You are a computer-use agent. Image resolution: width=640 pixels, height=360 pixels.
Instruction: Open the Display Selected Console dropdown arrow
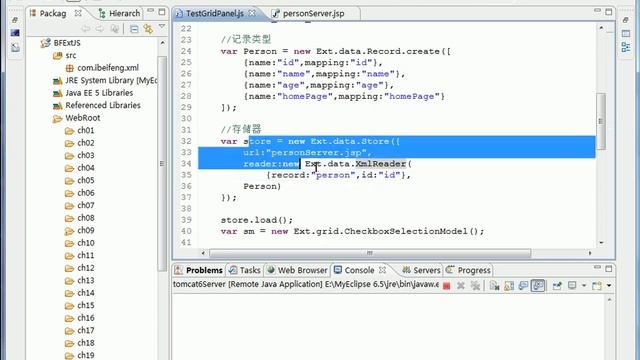pos(584,286)
